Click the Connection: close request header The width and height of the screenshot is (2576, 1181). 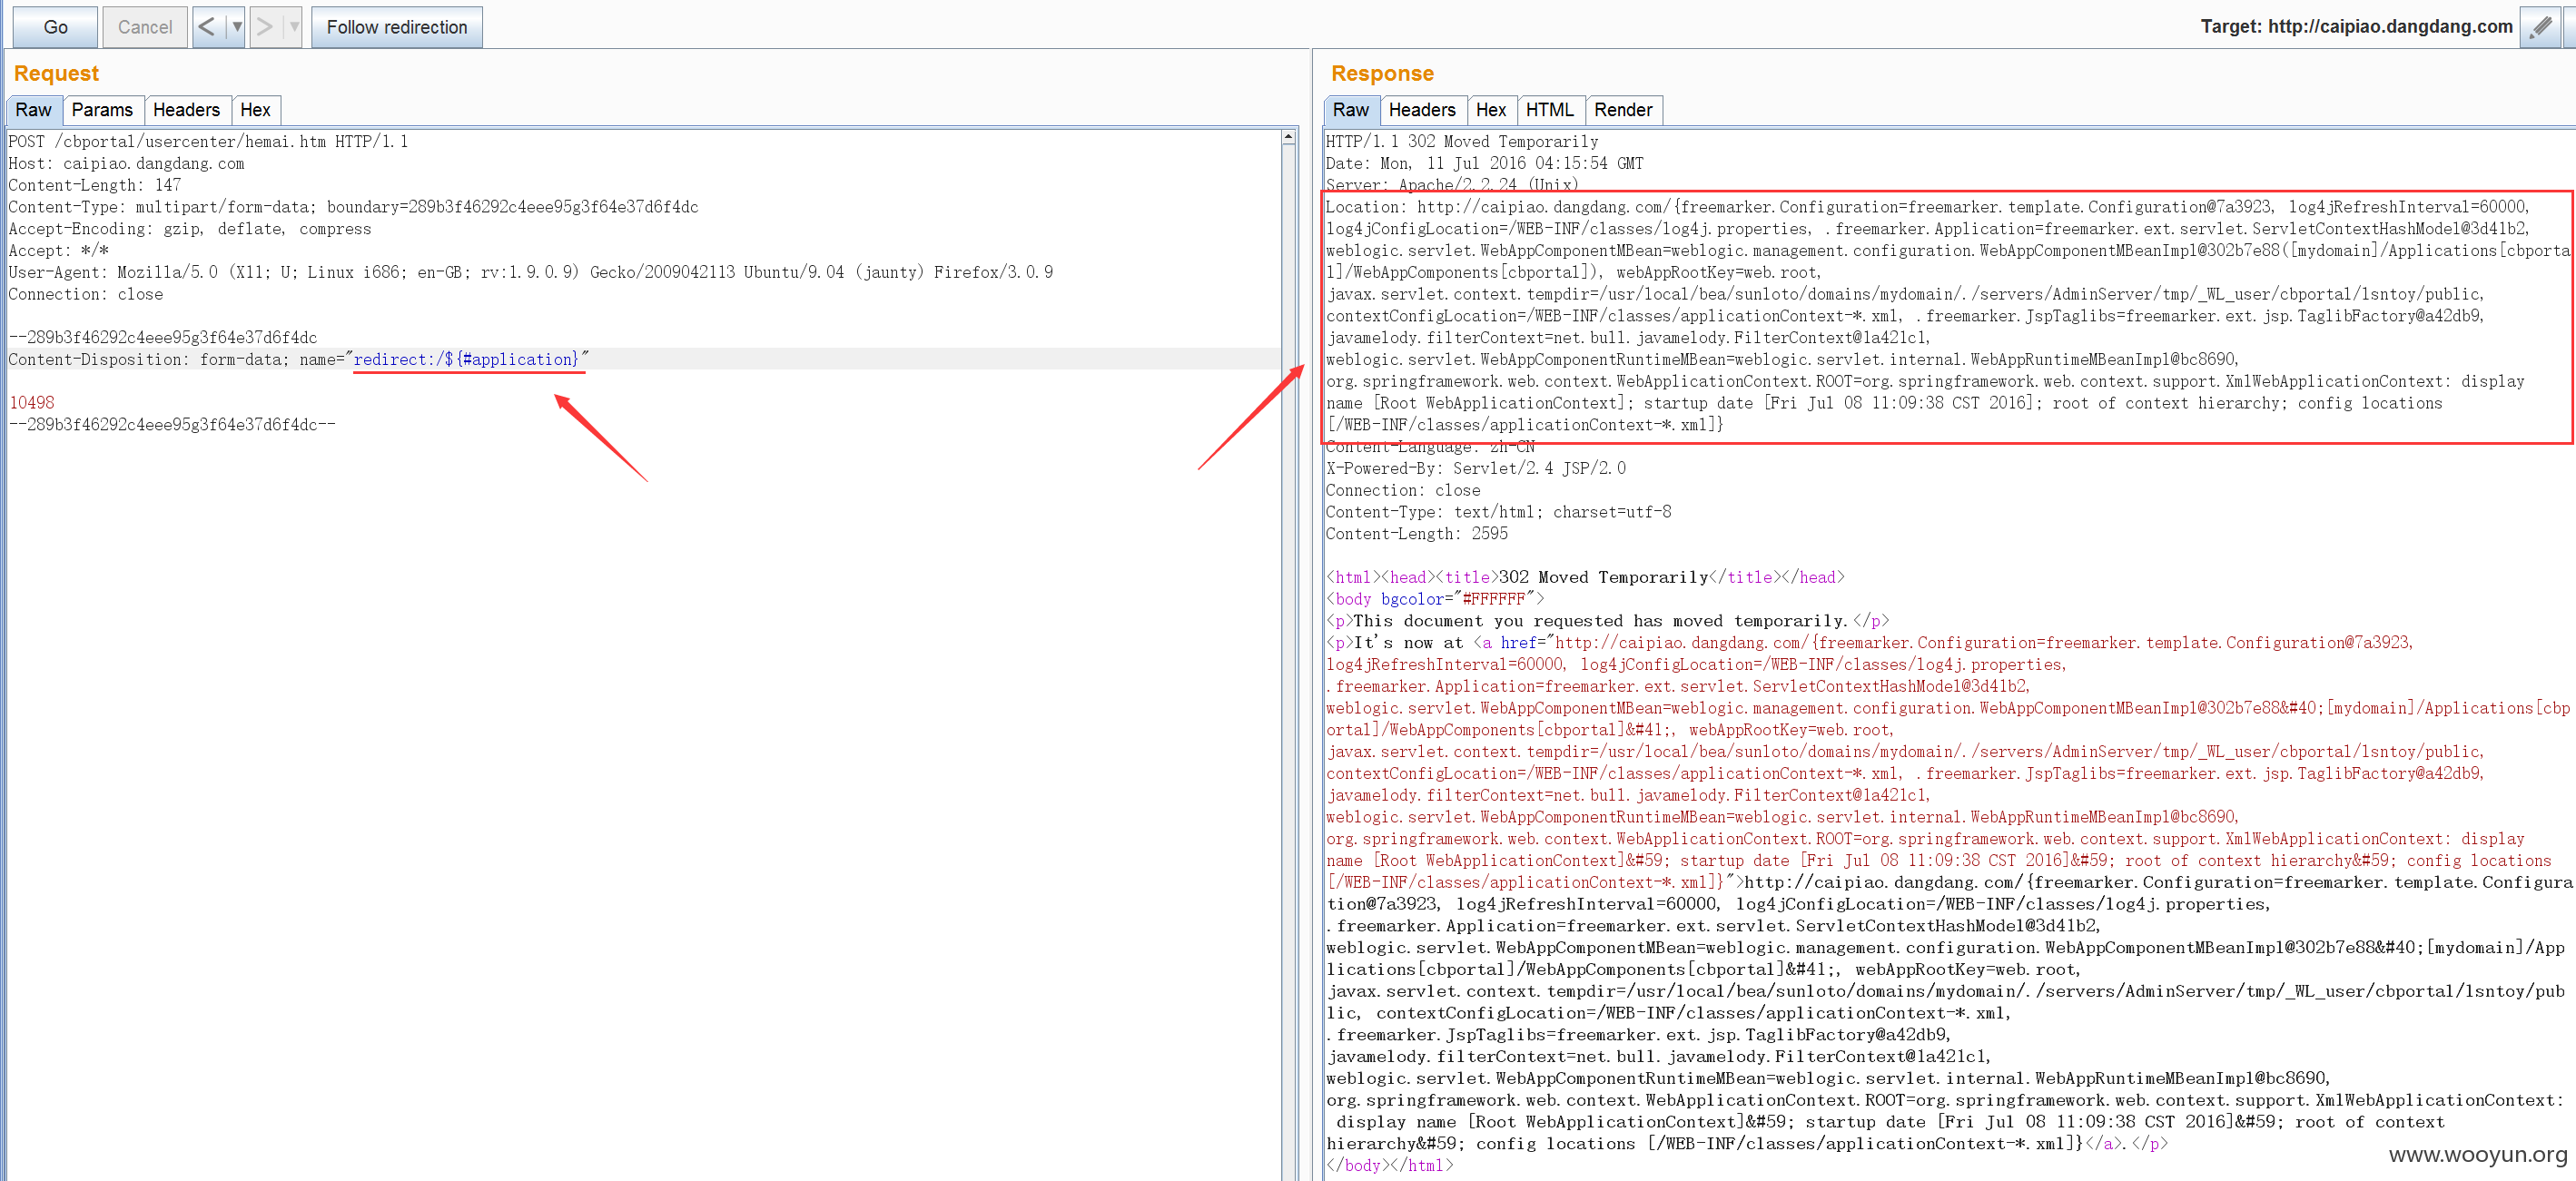[86, 294]
